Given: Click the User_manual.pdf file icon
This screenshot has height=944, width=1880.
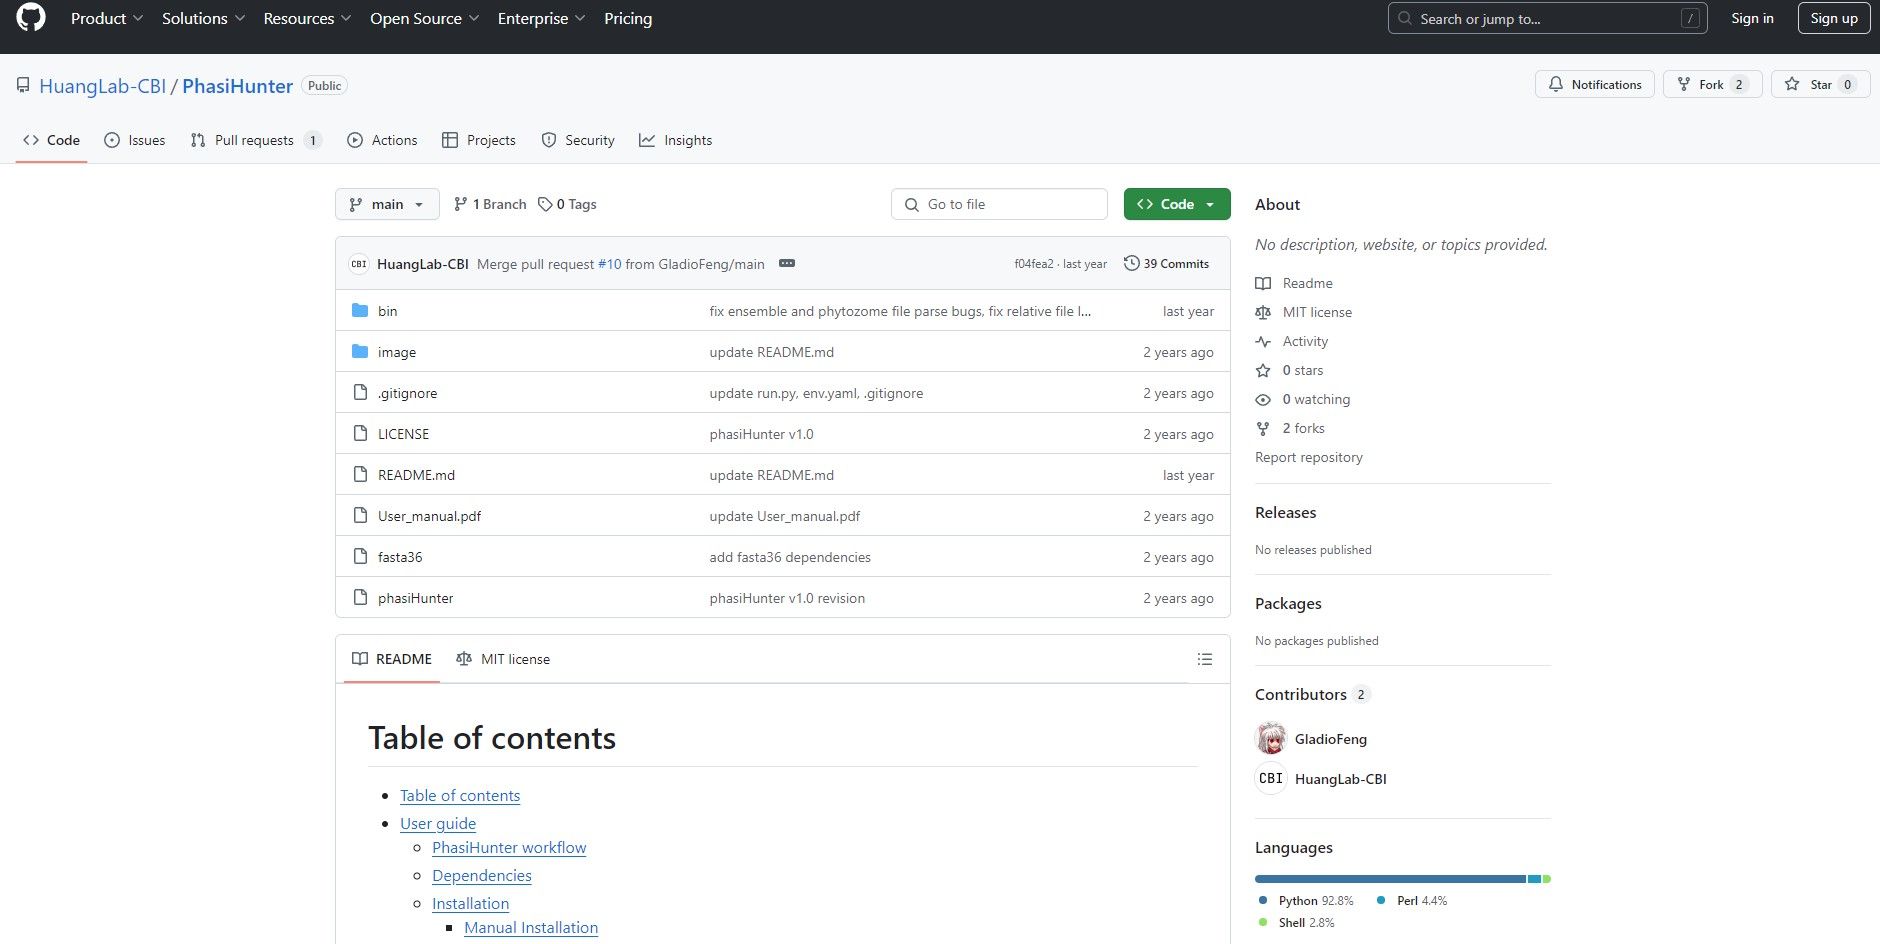Looking at the screenshot, I should [360, 516].
